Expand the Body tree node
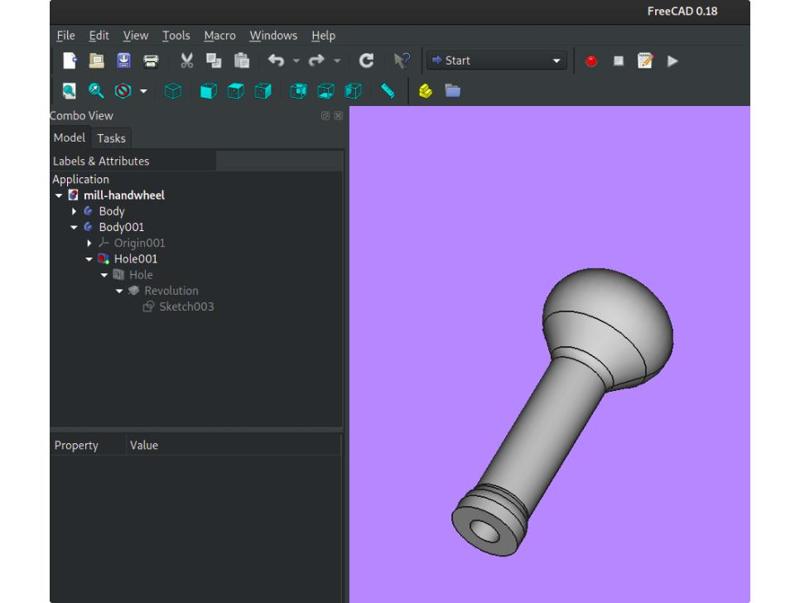Screen dimensions: 800x603 click(74, 212)
